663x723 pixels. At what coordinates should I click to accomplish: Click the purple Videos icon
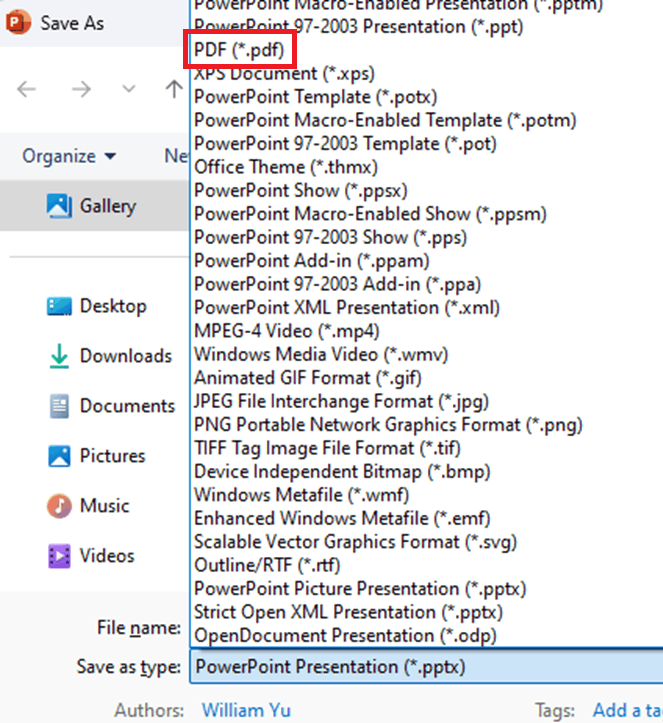click(x=59, y=556)
